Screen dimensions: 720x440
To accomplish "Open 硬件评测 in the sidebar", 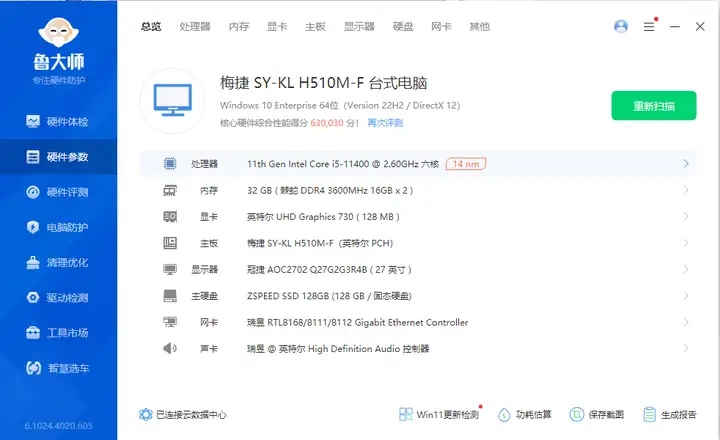I will pos(58,192).
